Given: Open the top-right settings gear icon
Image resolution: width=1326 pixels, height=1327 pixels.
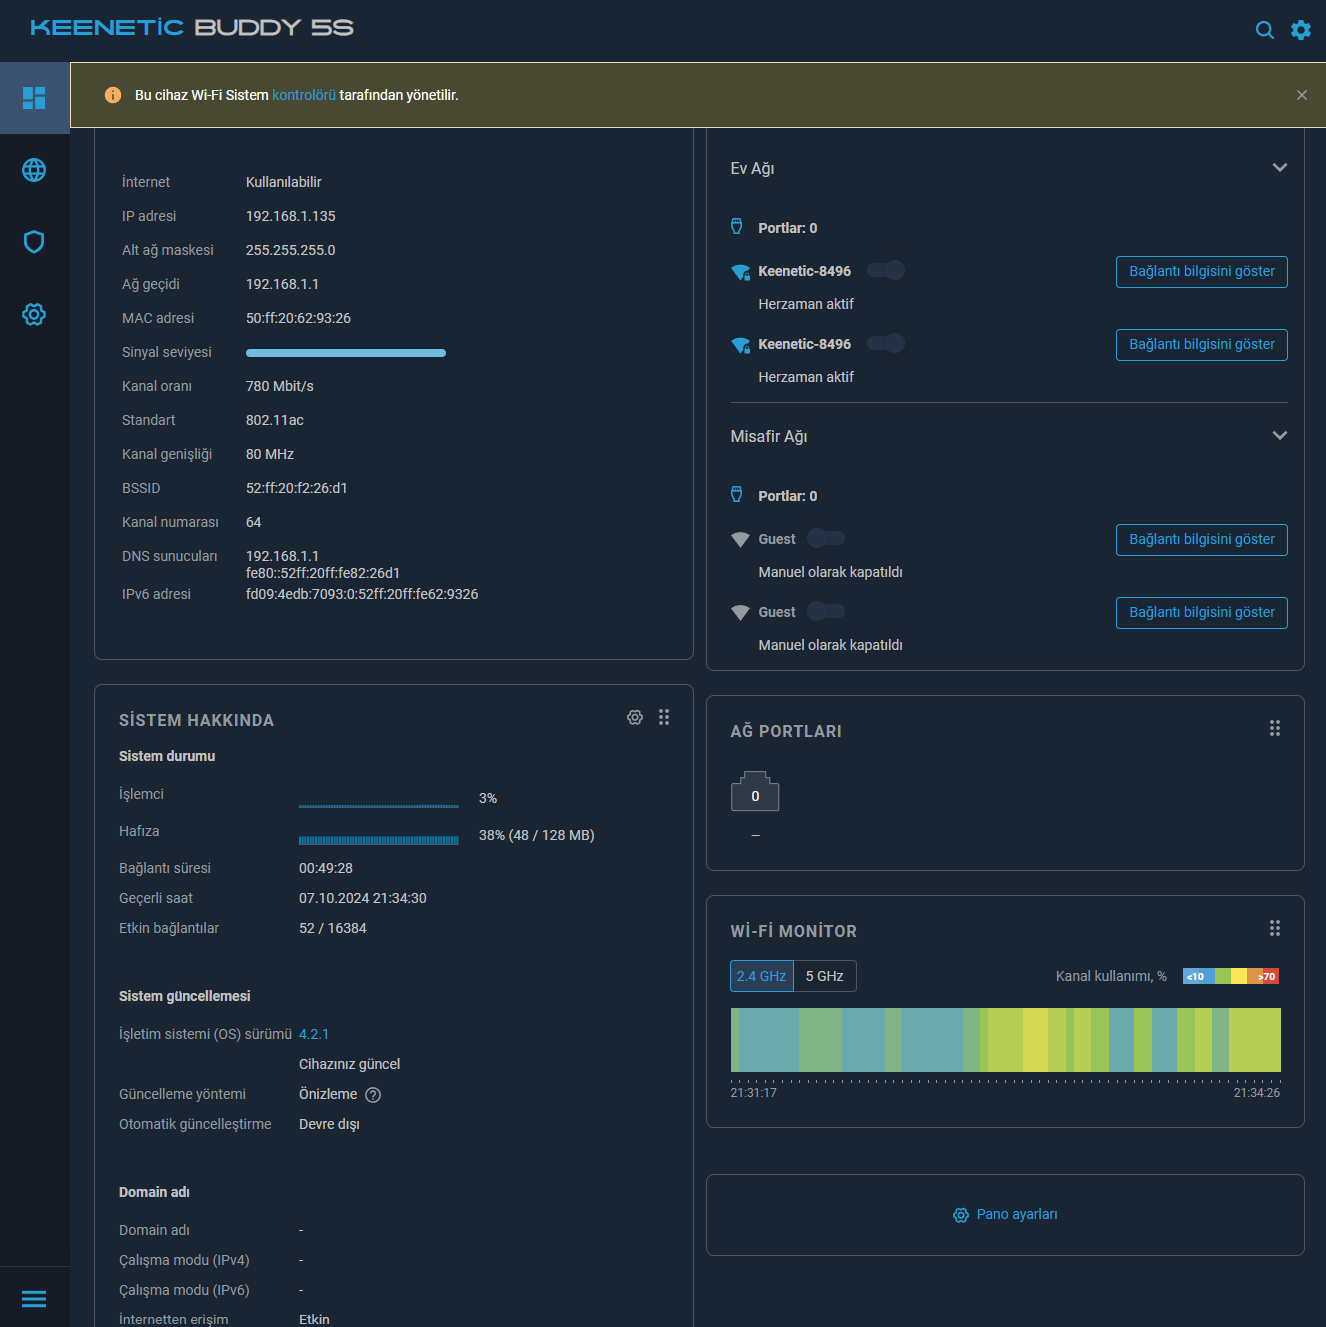Looking at the screenshot, I should pyautogui.click(x=1300, y=30).
